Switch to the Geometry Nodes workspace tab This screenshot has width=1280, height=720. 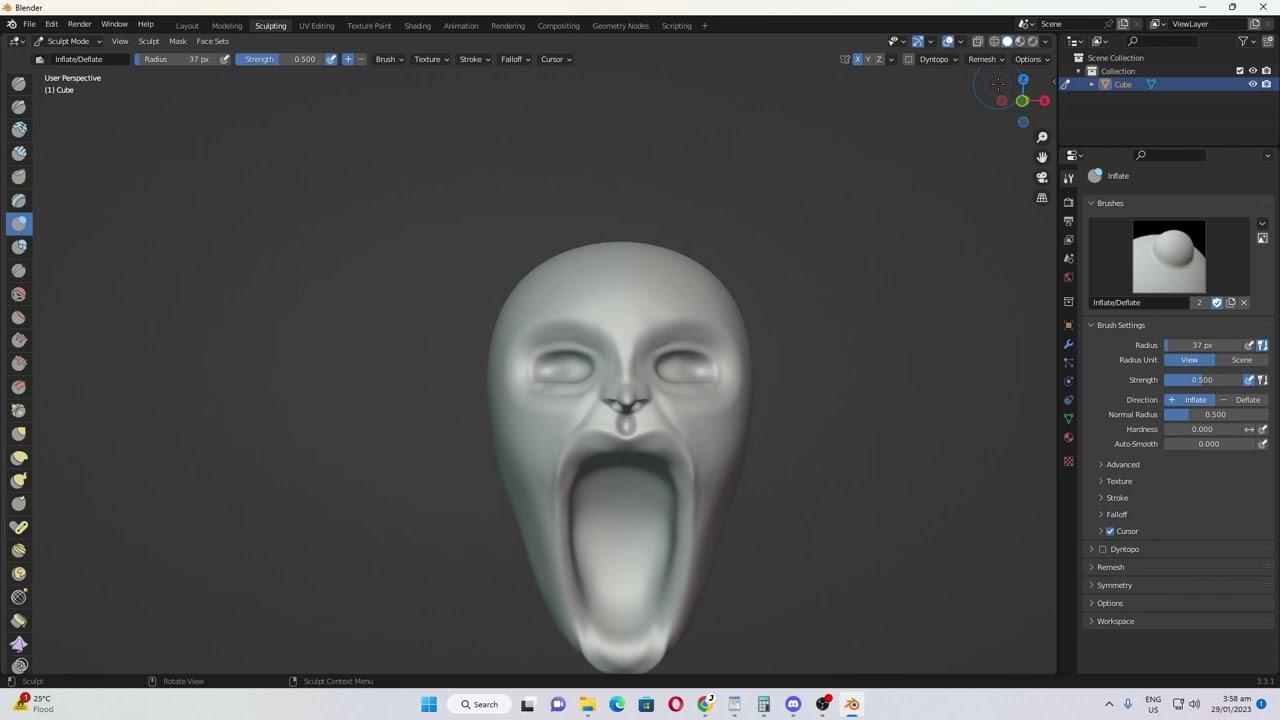(620, 25)
